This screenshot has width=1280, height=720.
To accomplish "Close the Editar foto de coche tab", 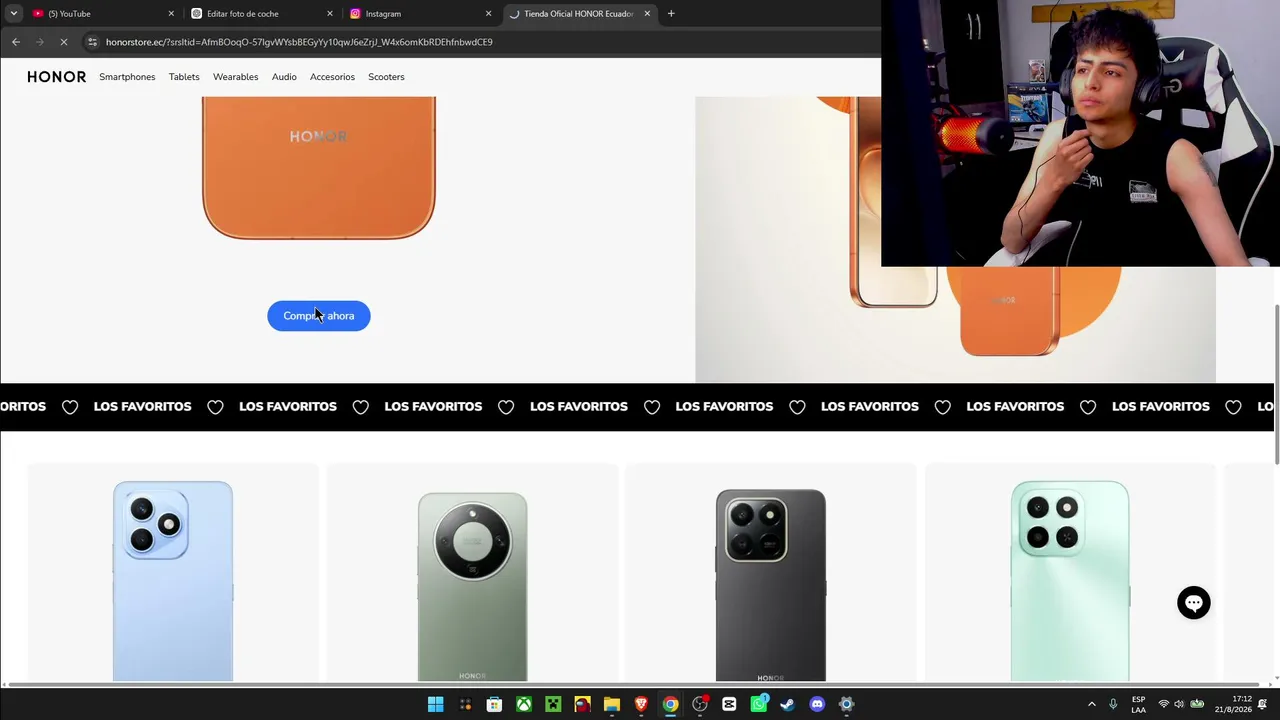I will coord(330,14).
